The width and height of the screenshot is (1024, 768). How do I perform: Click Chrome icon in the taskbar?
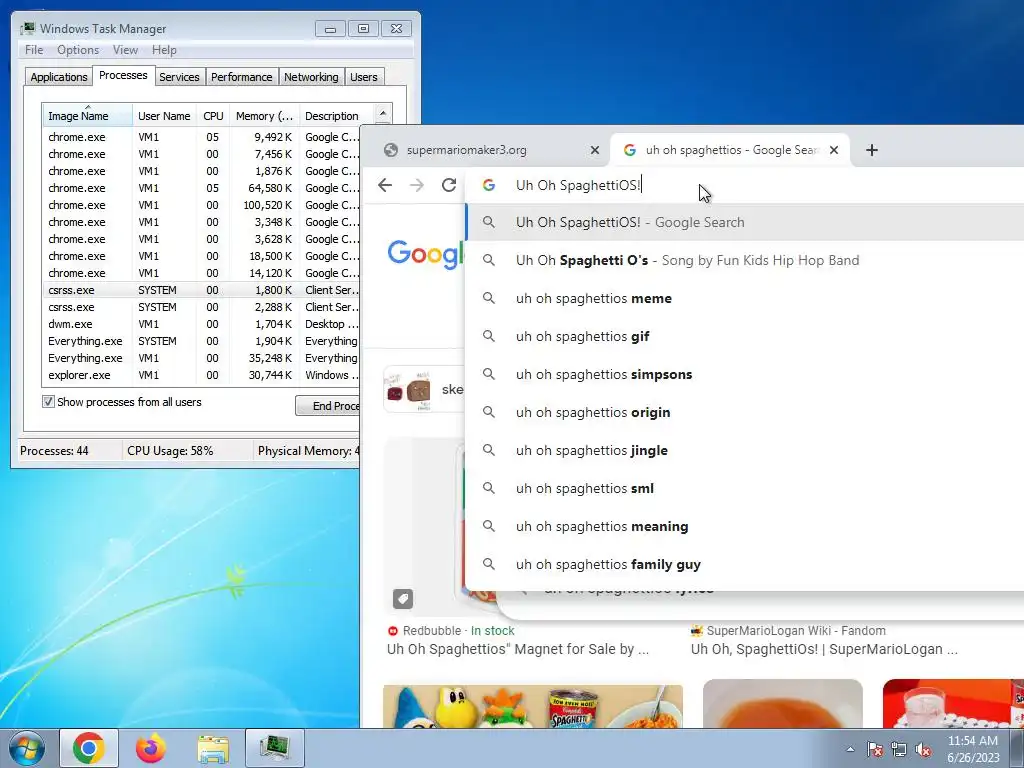89,748
